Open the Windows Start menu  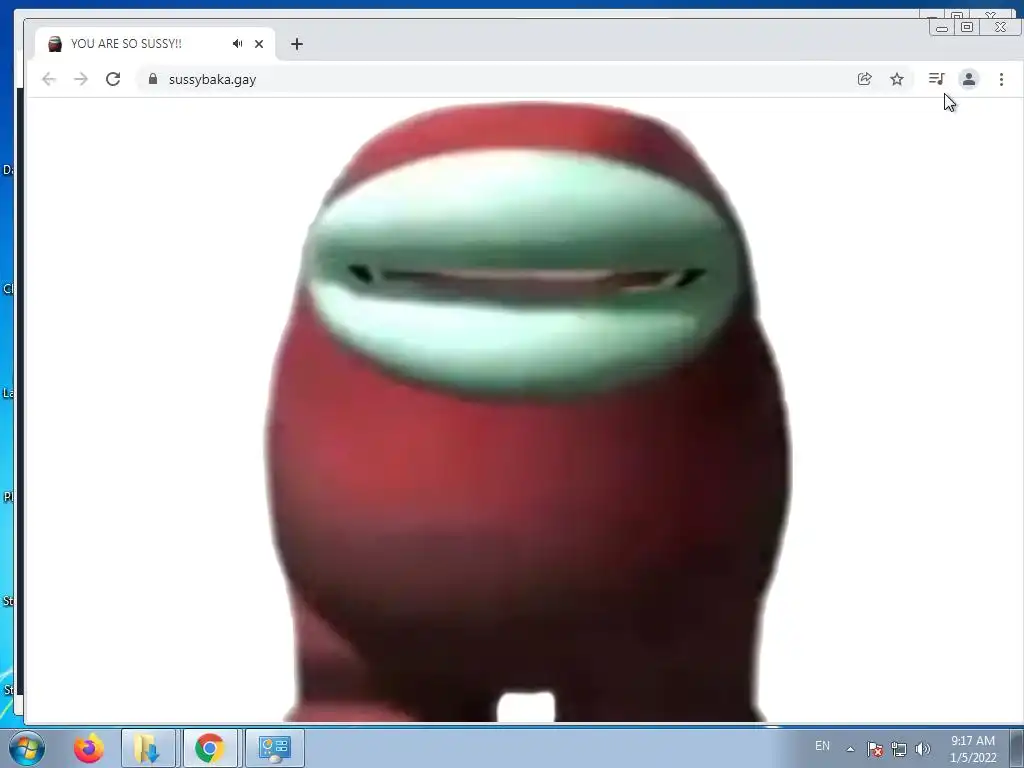tap(27, 748)
